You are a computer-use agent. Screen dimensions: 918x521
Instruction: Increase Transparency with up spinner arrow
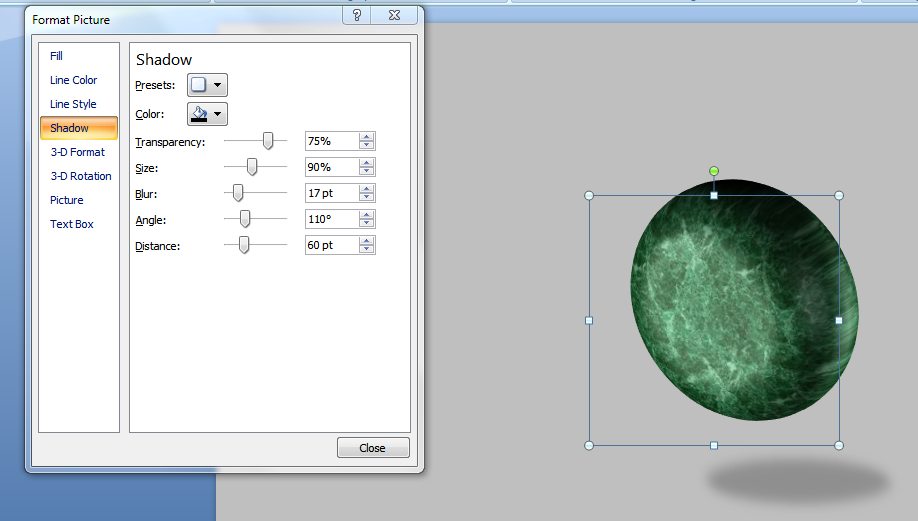(x=366, y=137)
